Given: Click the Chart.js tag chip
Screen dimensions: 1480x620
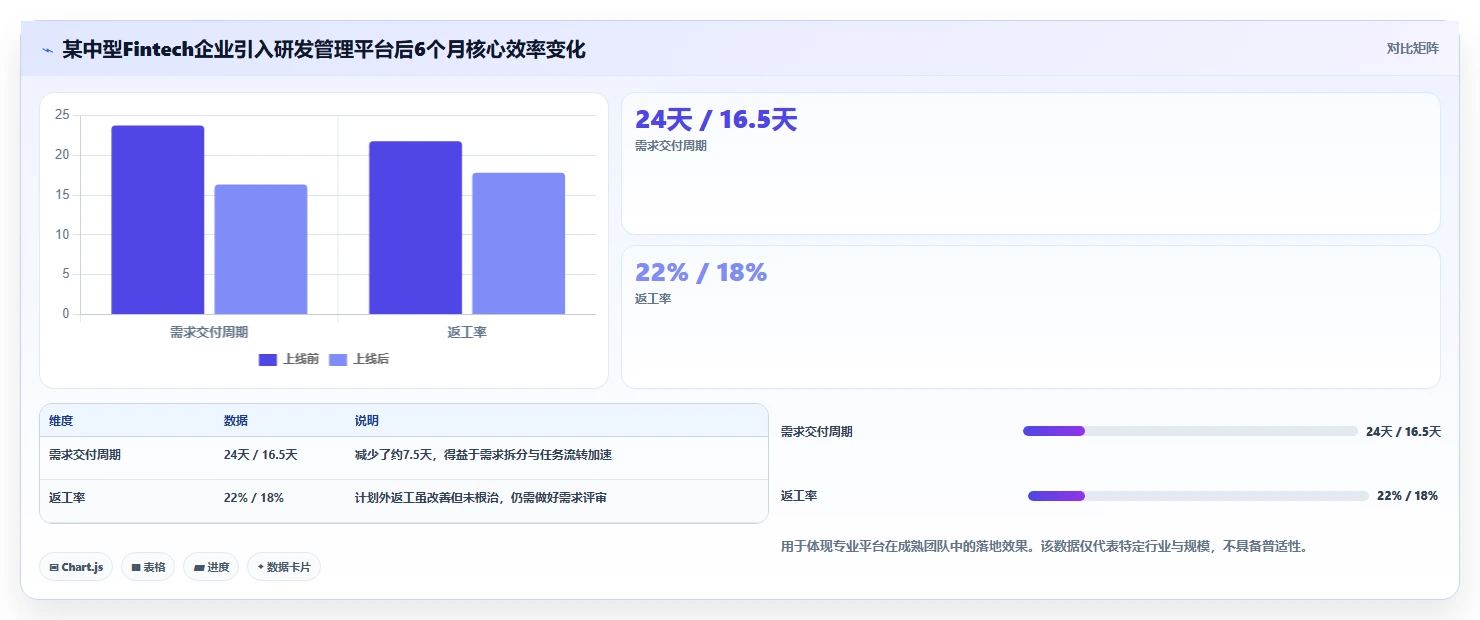Looking at the screenshot, I should click(x=76, y=567).
